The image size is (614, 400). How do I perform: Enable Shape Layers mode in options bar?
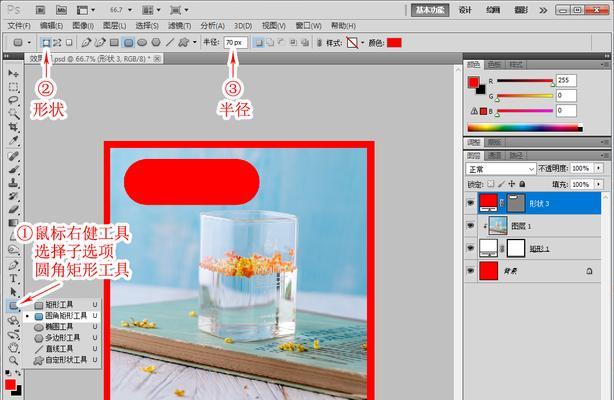point(46,42)
